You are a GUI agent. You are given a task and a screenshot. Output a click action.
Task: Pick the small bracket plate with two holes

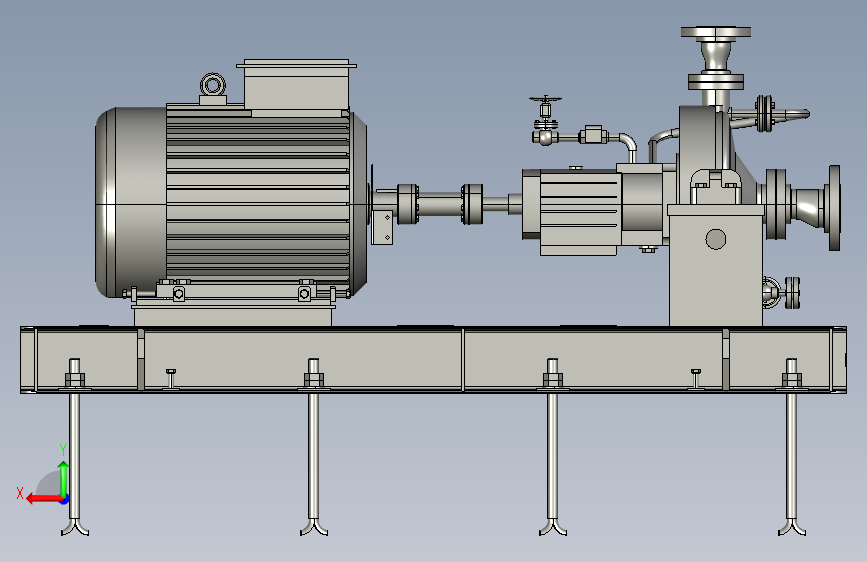(382, 227)
